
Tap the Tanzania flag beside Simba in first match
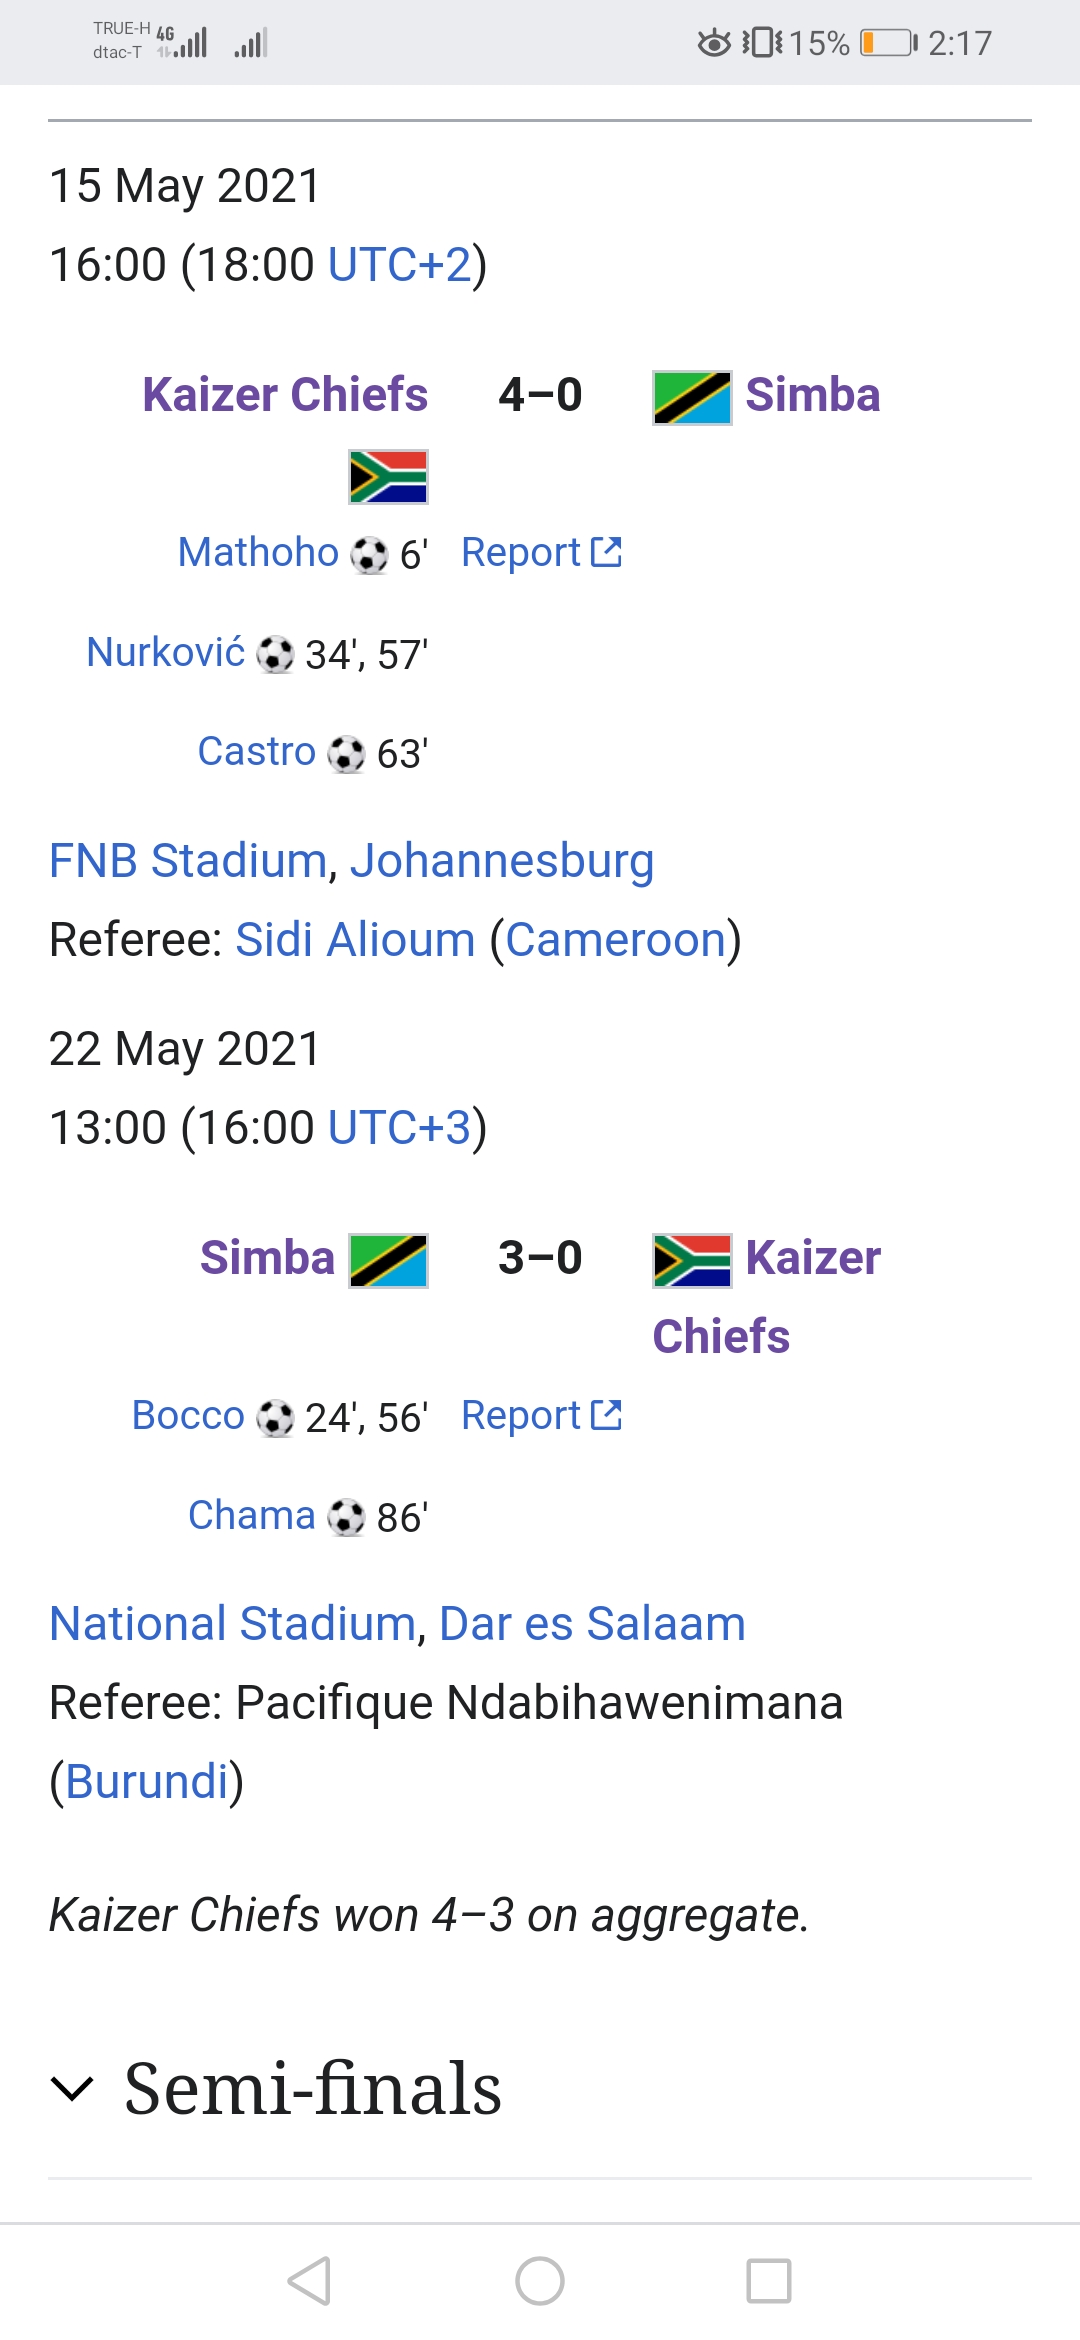[x=692, y=398]
